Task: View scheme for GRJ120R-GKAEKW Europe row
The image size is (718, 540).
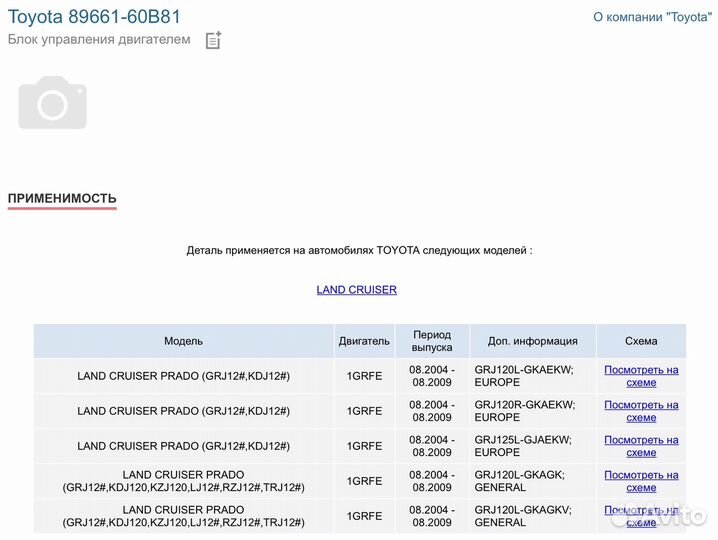Action: pyautogui.click(x=641, y=411)
